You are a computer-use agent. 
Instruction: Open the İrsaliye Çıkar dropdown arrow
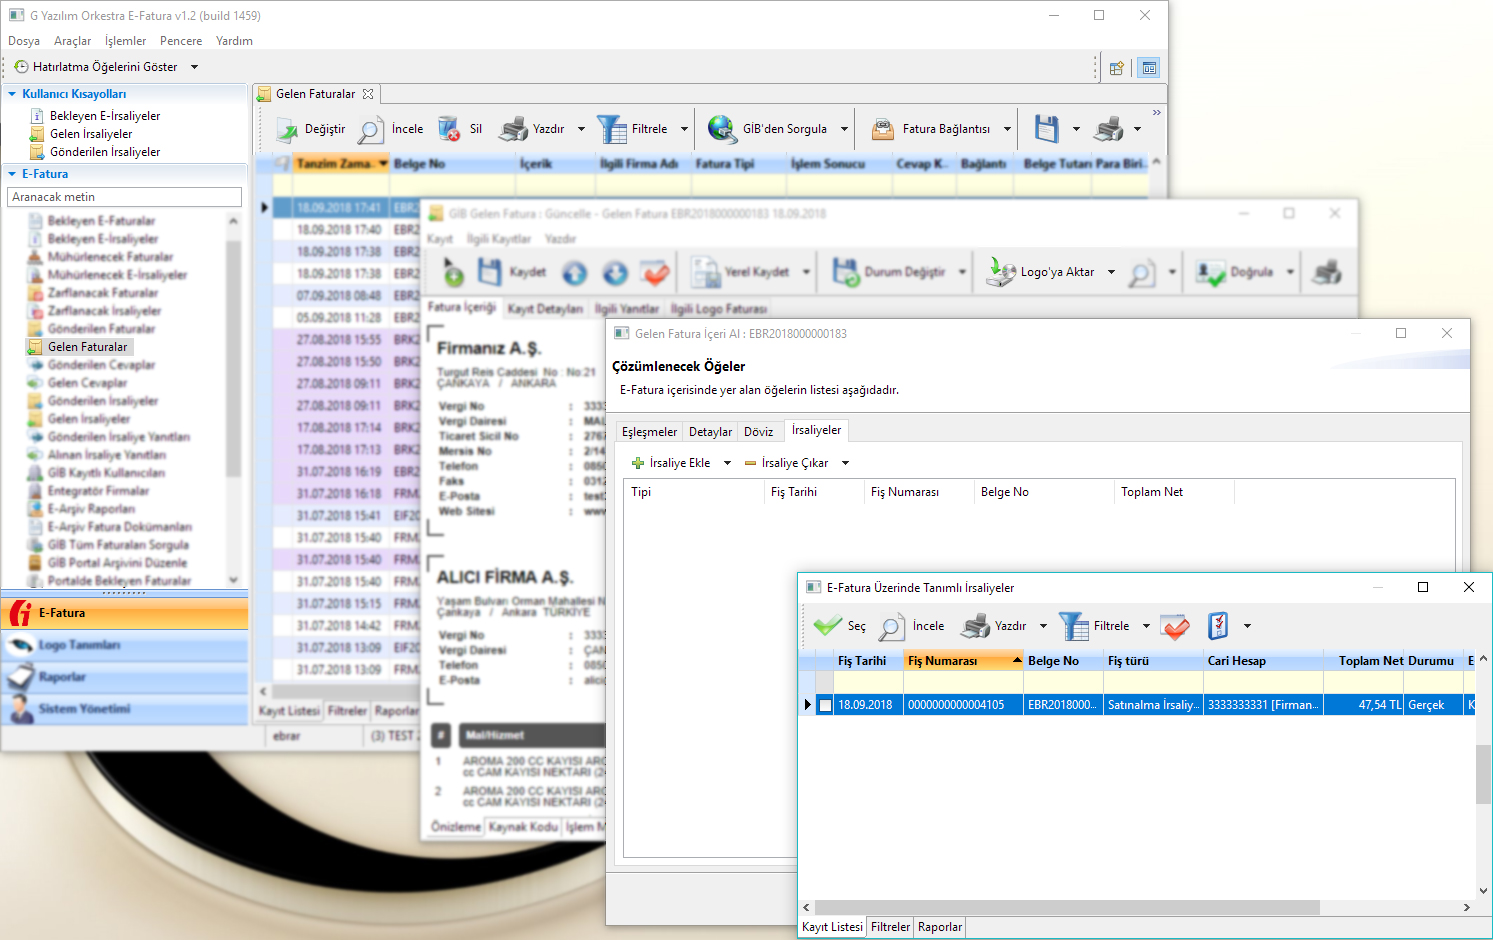(845, 463)
